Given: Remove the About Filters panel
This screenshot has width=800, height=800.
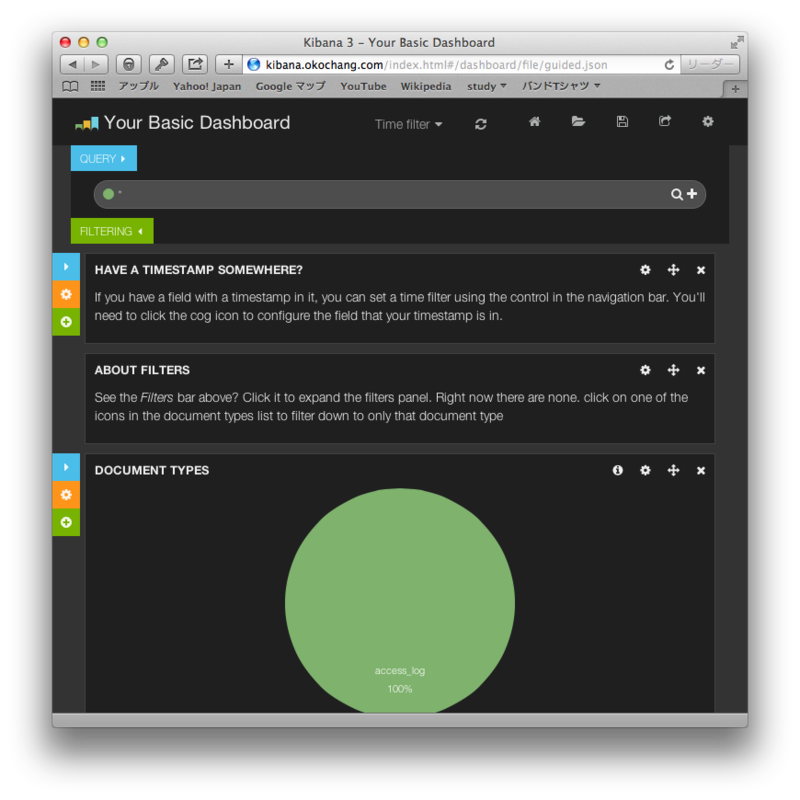Looking at the screenshot, I should tap(701, 370).
